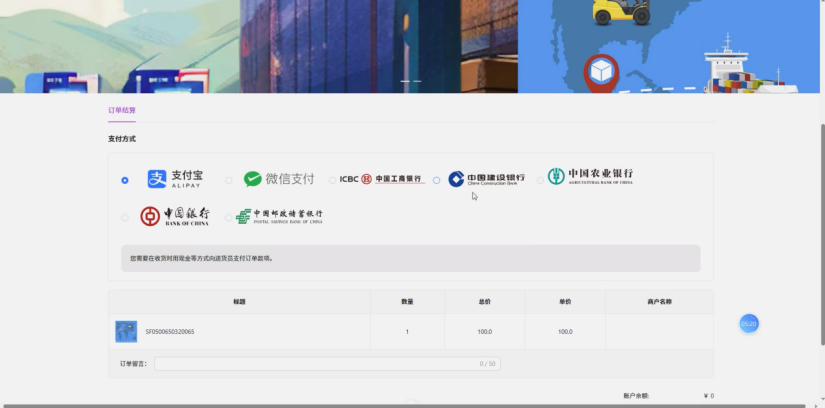
Task: Click the WeChat Pay logo
Action: tap(279, 179)
